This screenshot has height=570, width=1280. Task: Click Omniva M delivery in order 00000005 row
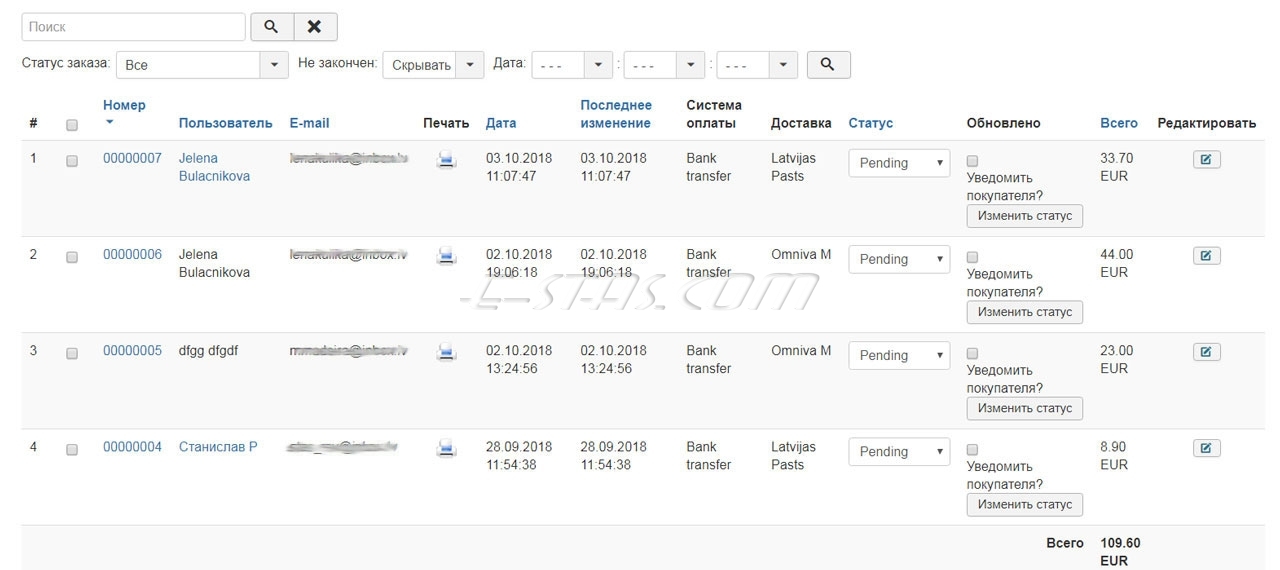point(801,350)
